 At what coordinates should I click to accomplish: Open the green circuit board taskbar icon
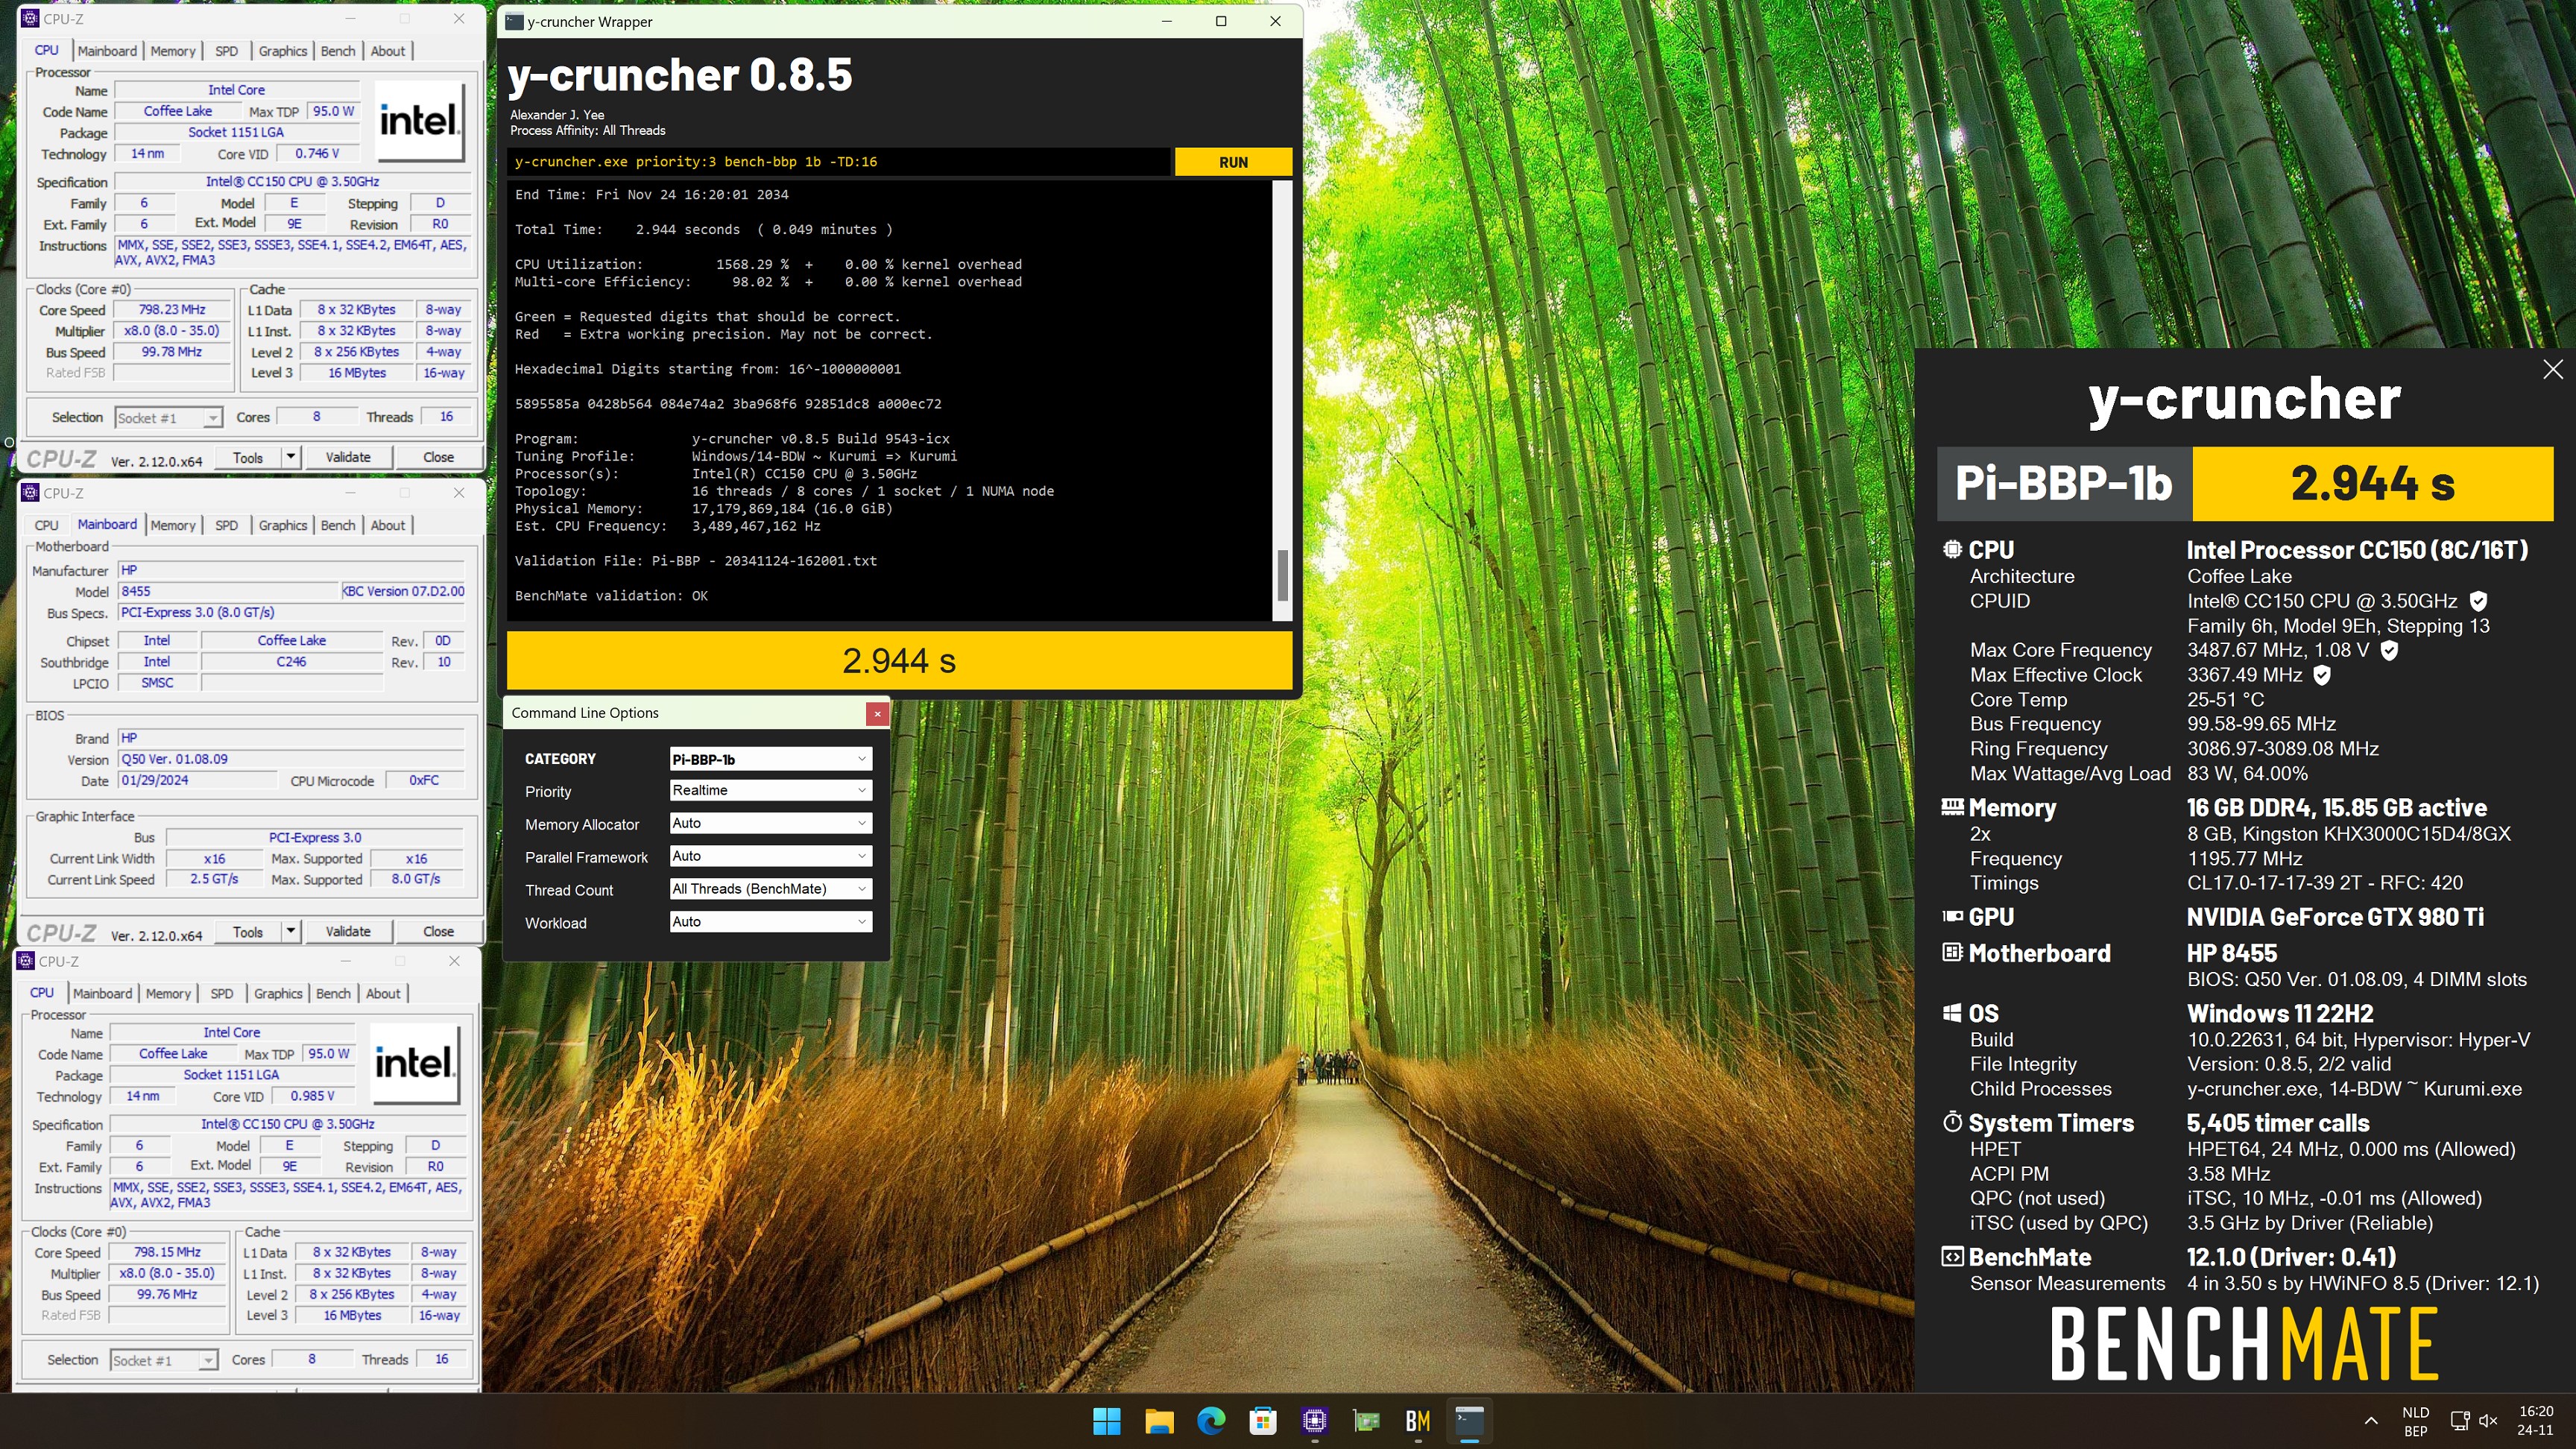(x=1366, y=1420)
